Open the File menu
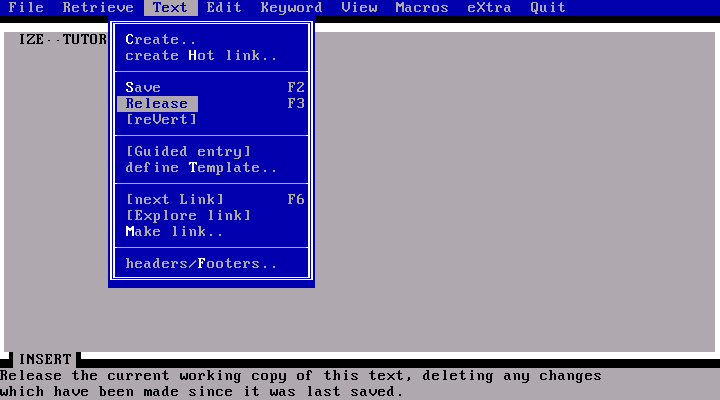The width and height of the screenshot is (720, 400). tap(26, 7)
